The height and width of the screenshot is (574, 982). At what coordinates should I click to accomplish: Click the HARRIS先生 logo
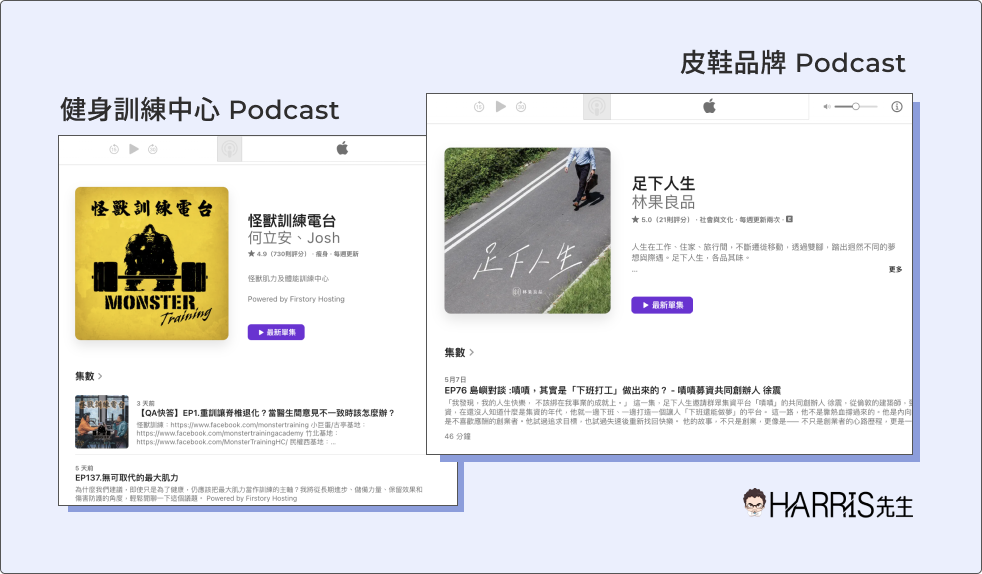[x=828, y=504]
